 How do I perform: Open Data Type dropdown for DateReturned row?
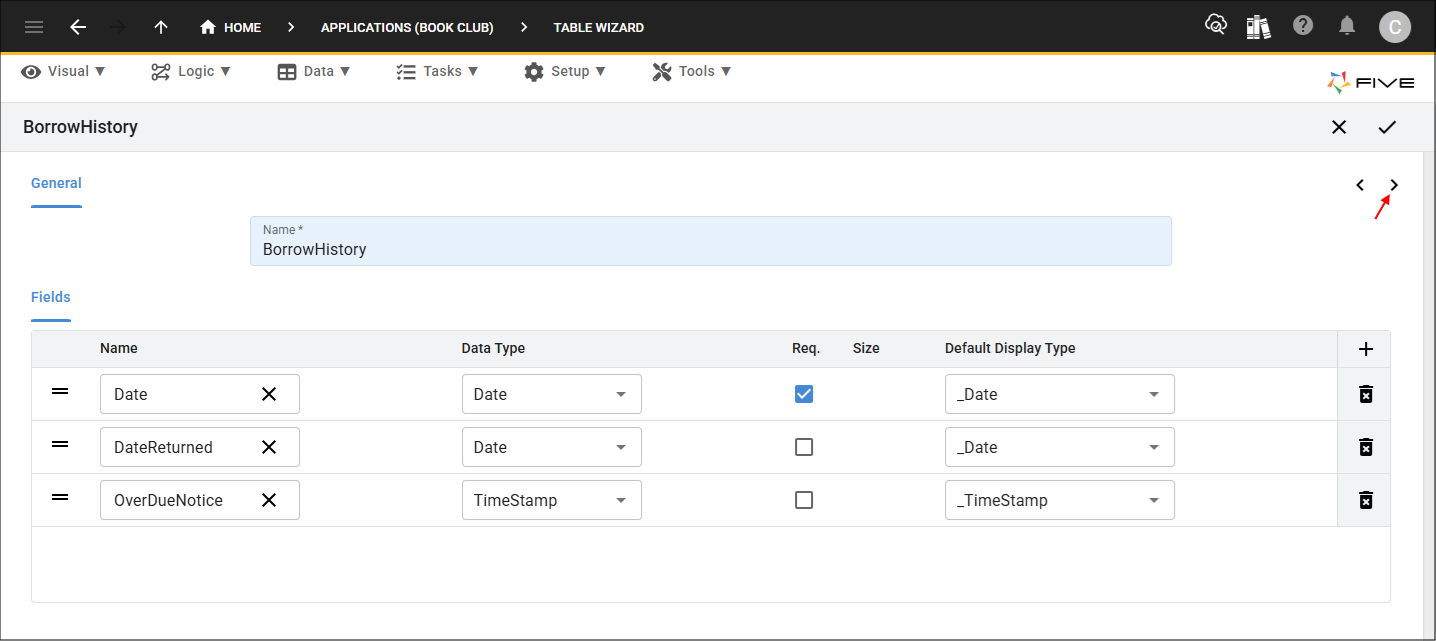(551, 447)
